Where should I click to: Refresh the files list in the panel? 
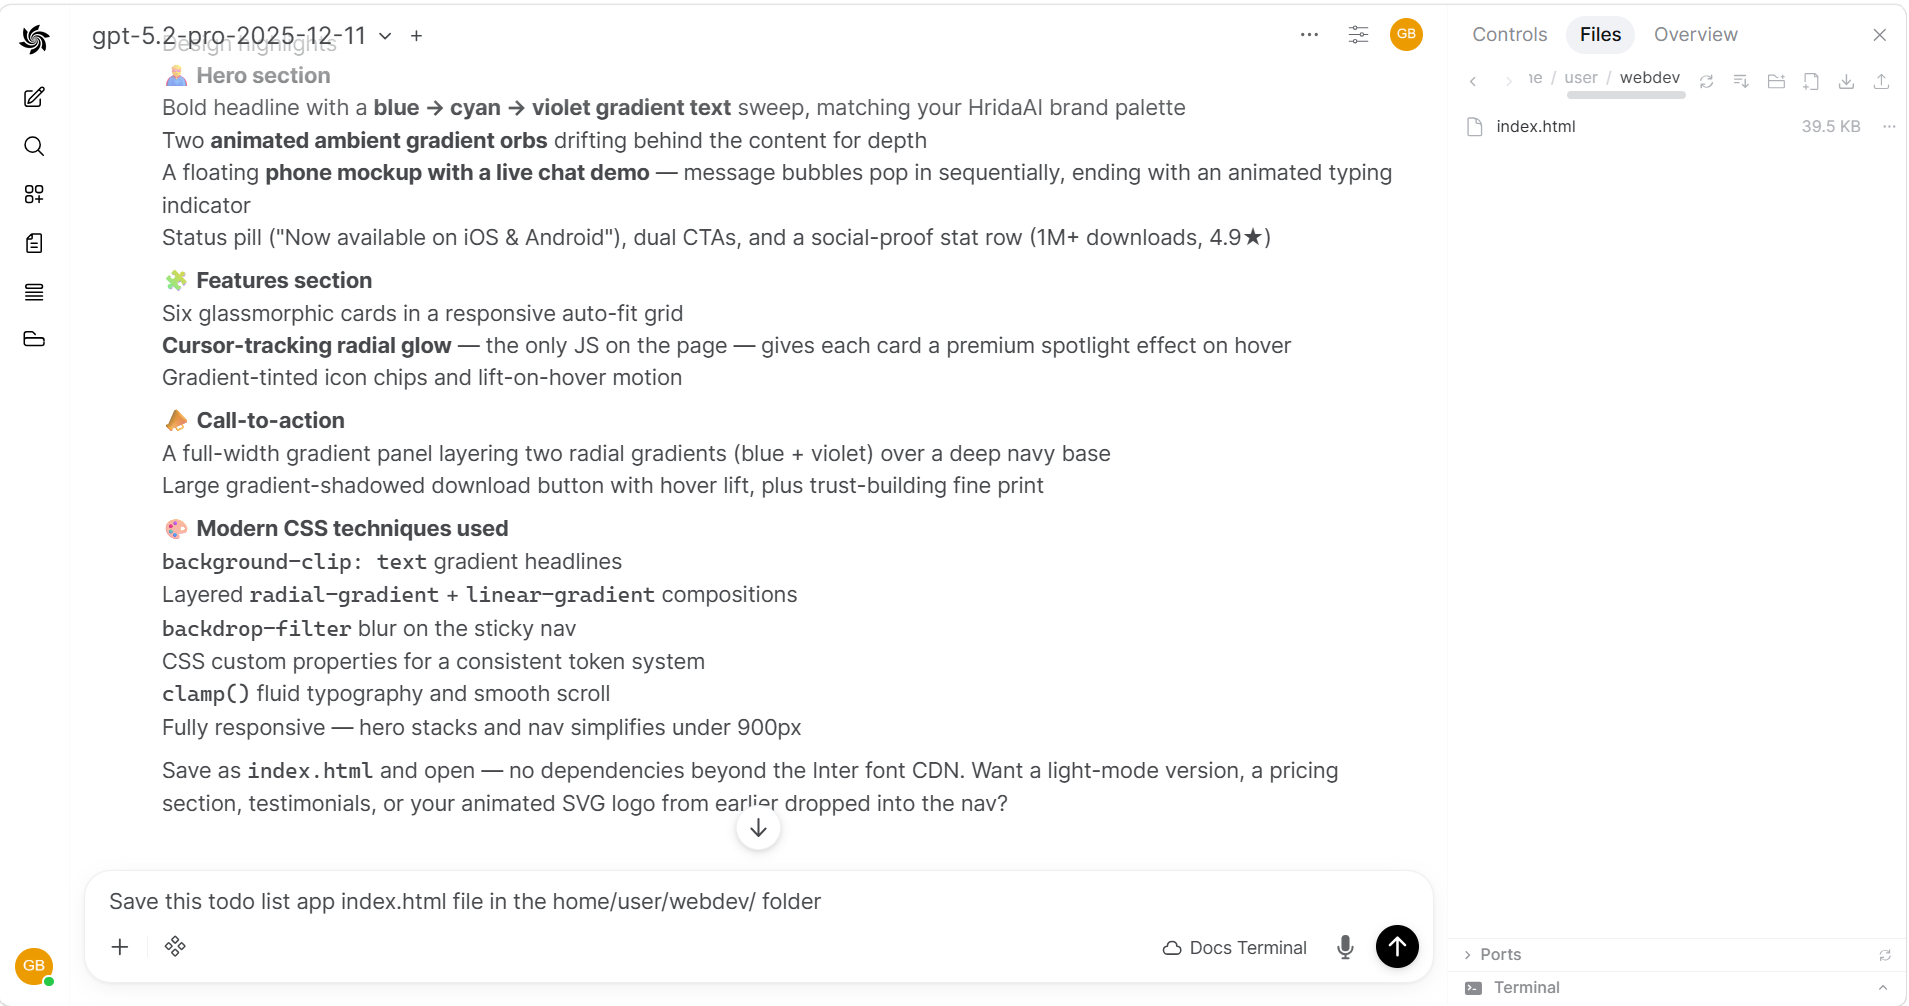click(x=1706, y=81)
